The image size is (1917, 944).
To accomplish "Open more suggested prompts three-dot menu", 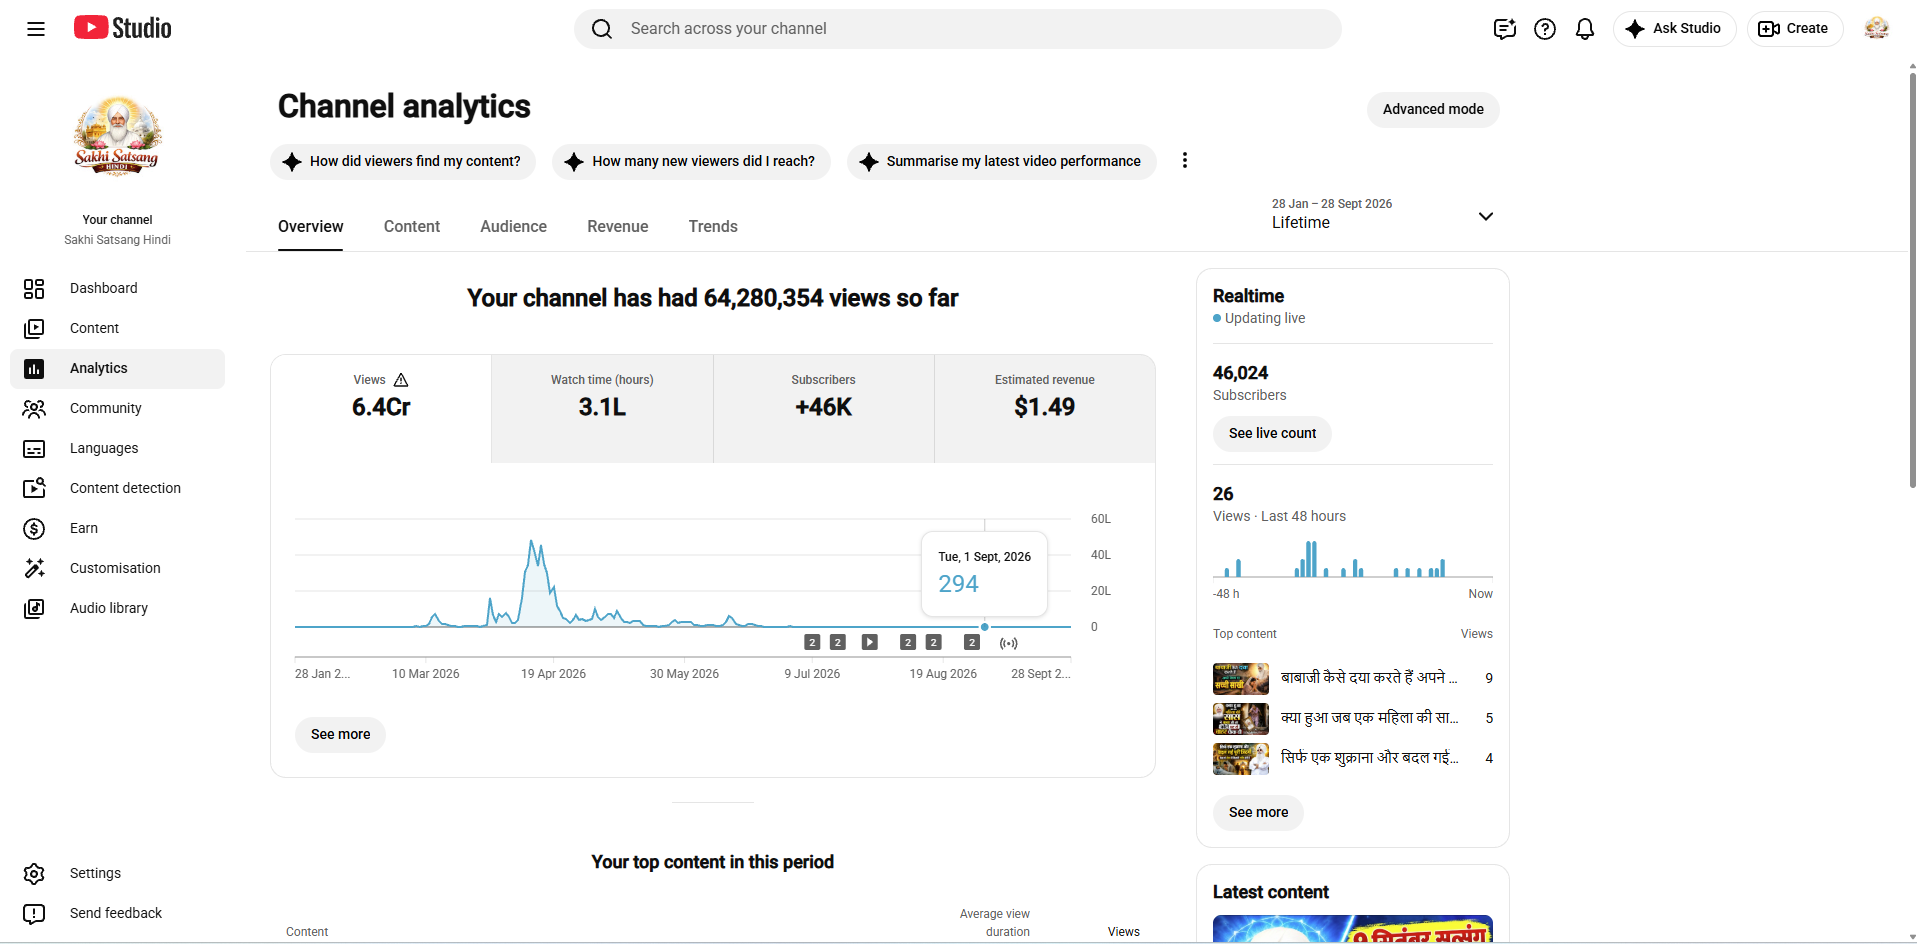I will click(x=1185, y=161).
